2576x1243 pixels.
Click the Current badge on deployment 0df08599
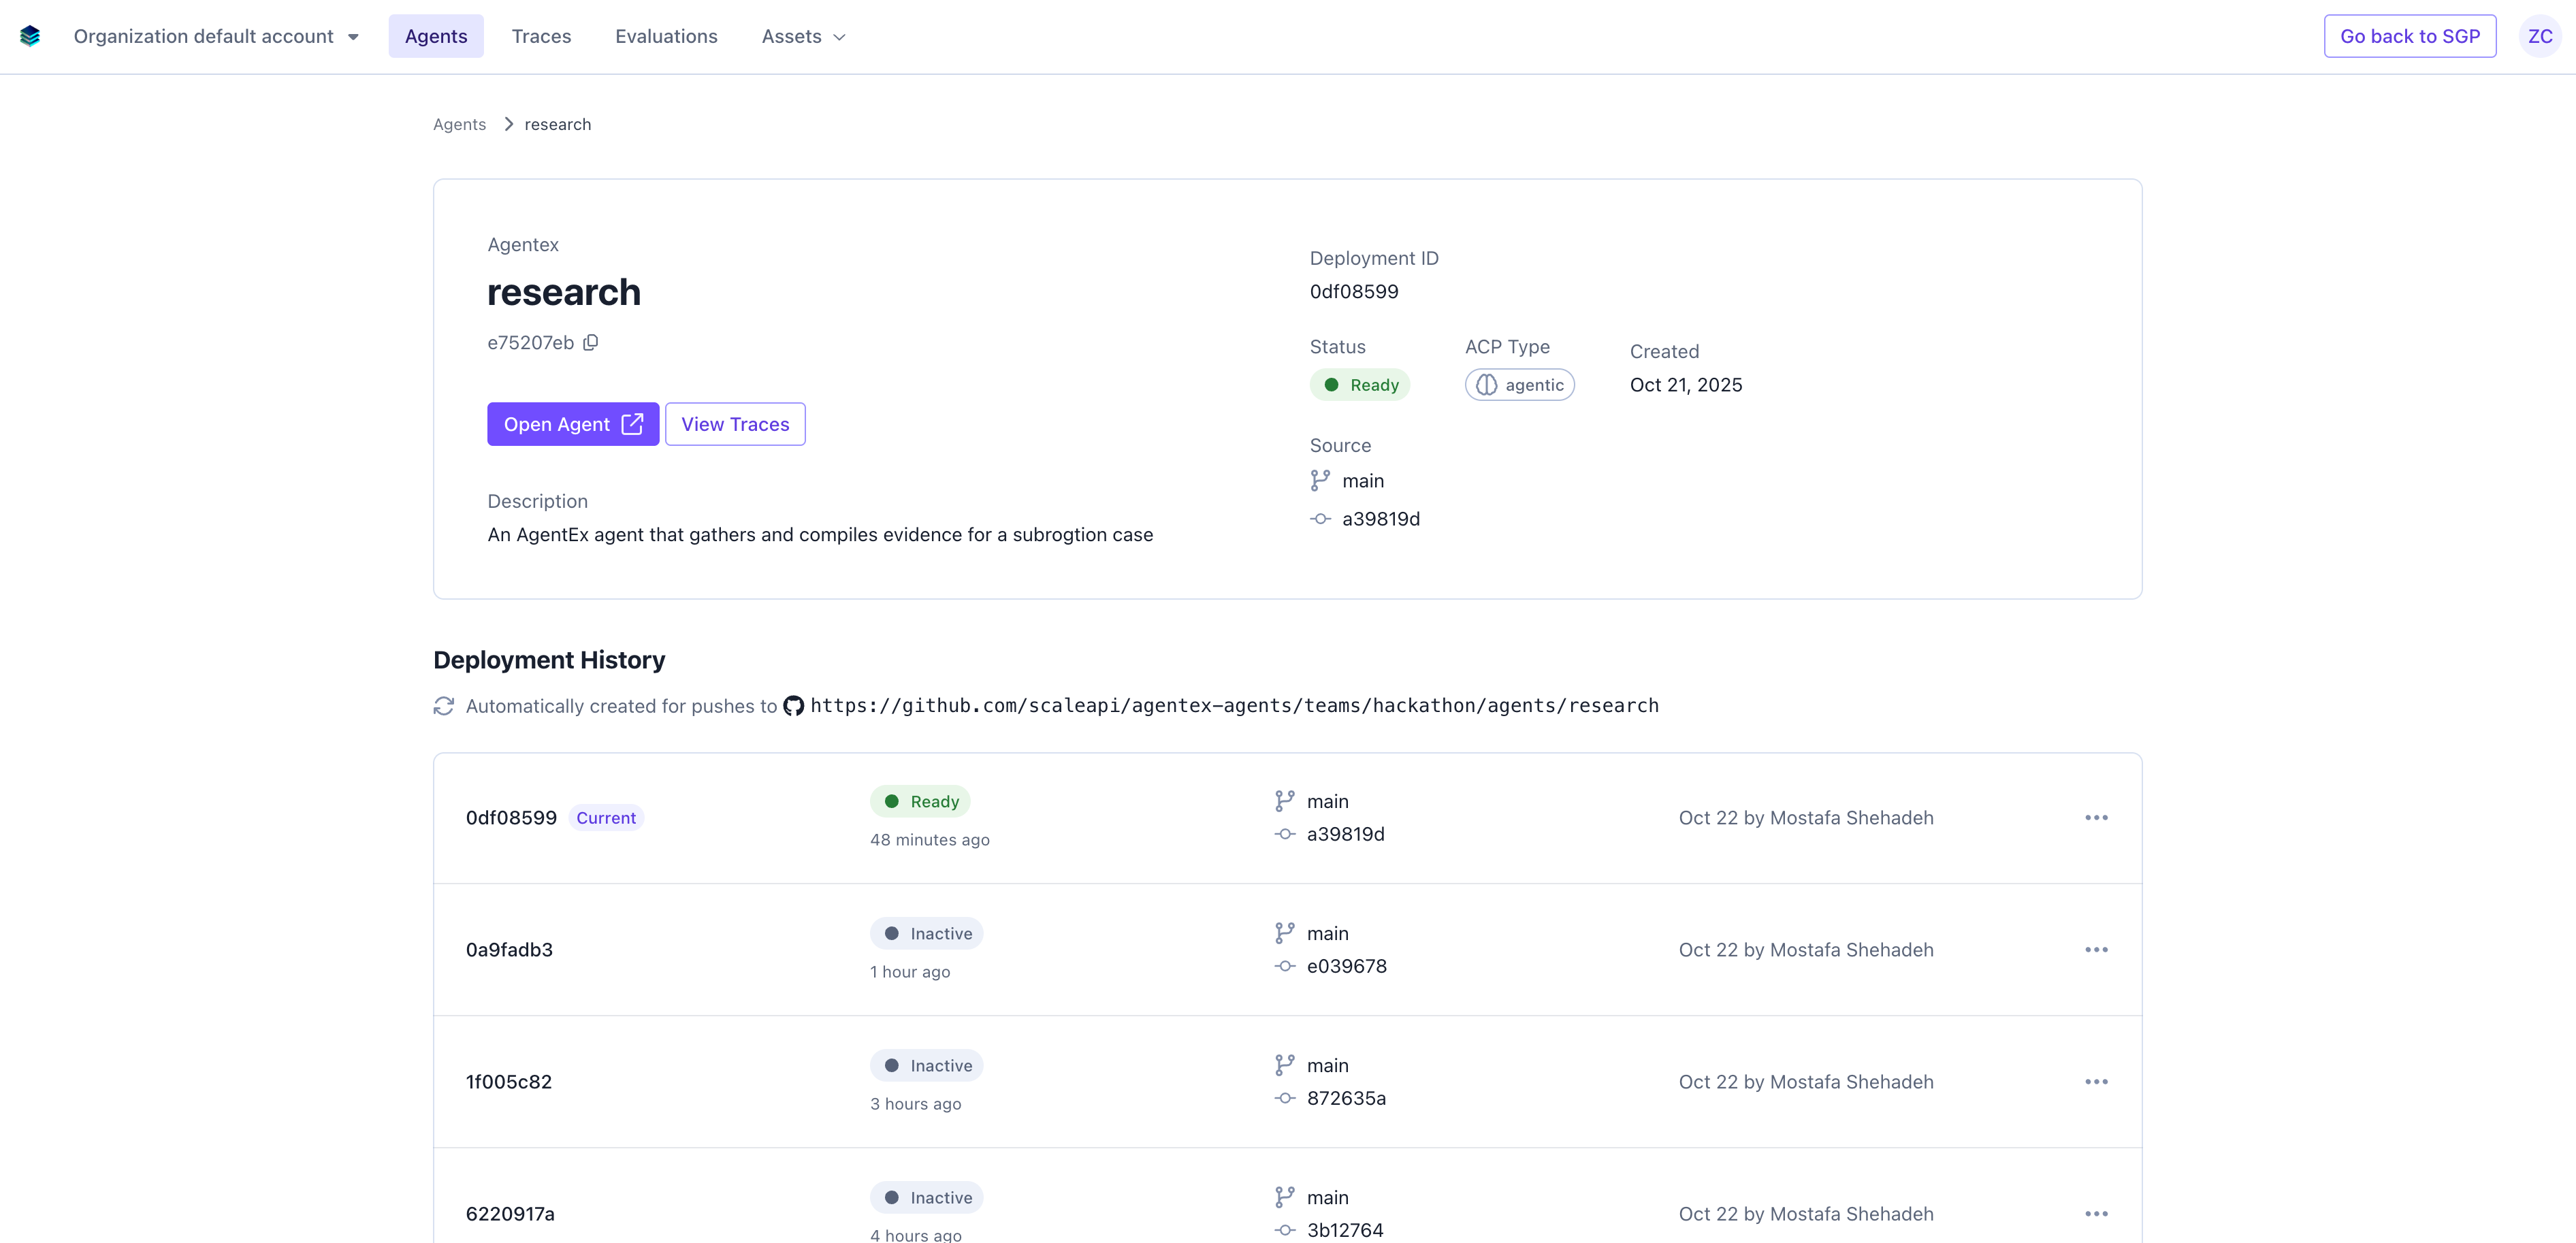pyautogui.click(x=605, y=817)
